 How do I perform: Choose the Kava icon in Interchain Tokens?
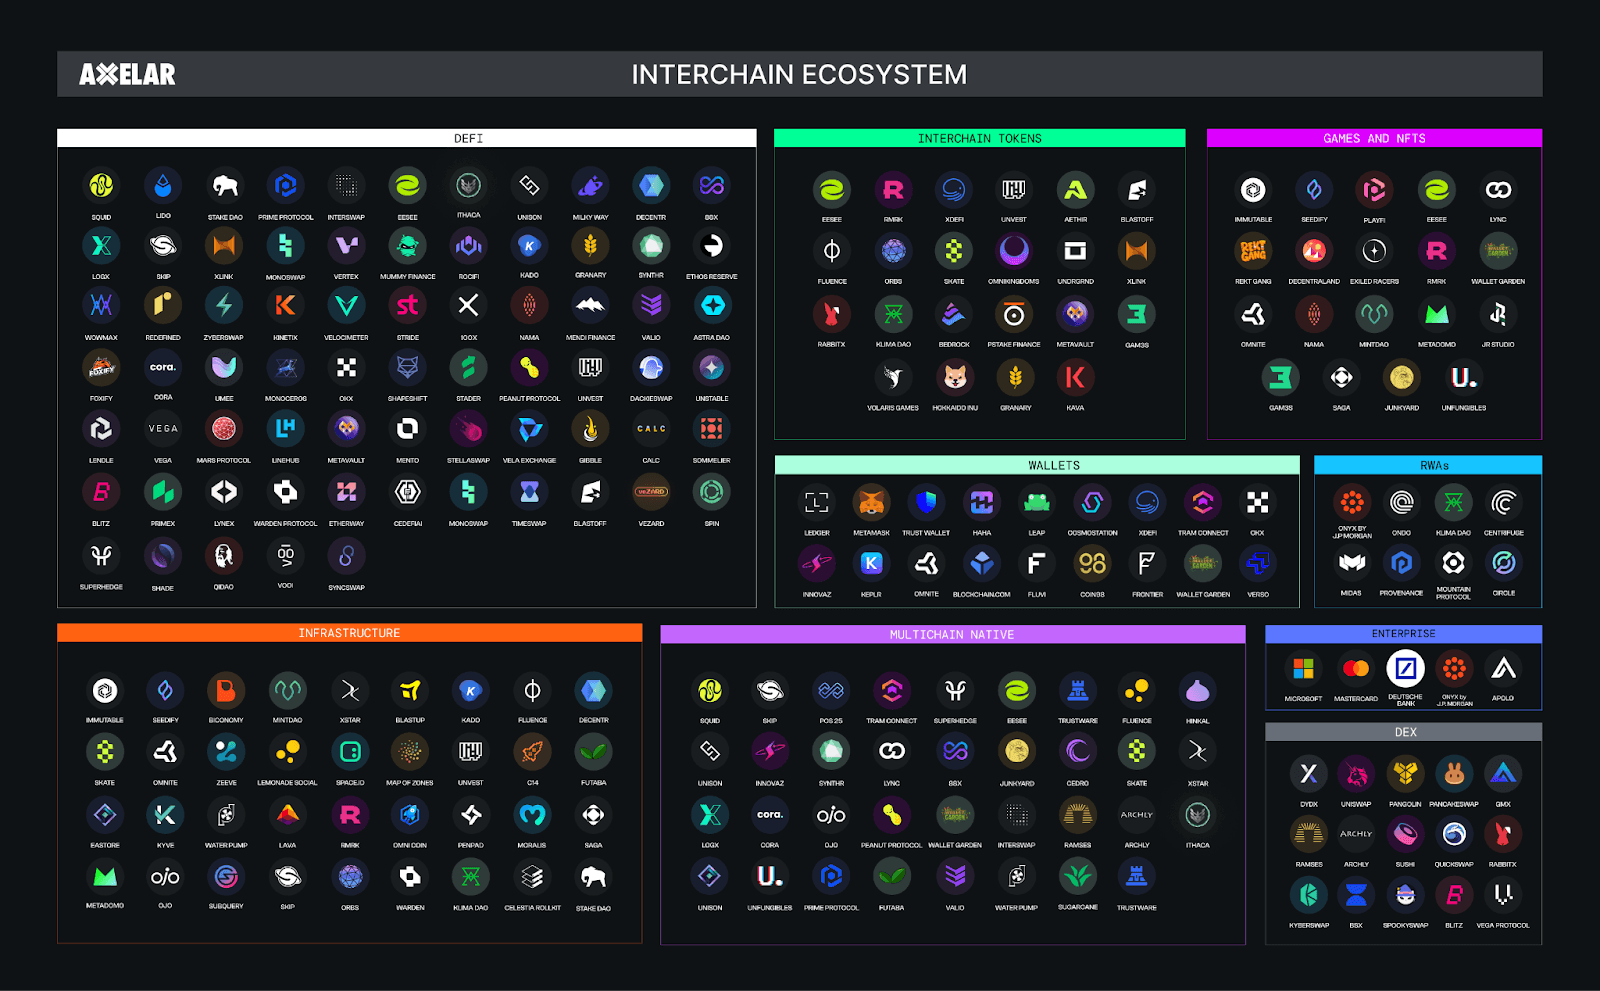(1075, 378)
